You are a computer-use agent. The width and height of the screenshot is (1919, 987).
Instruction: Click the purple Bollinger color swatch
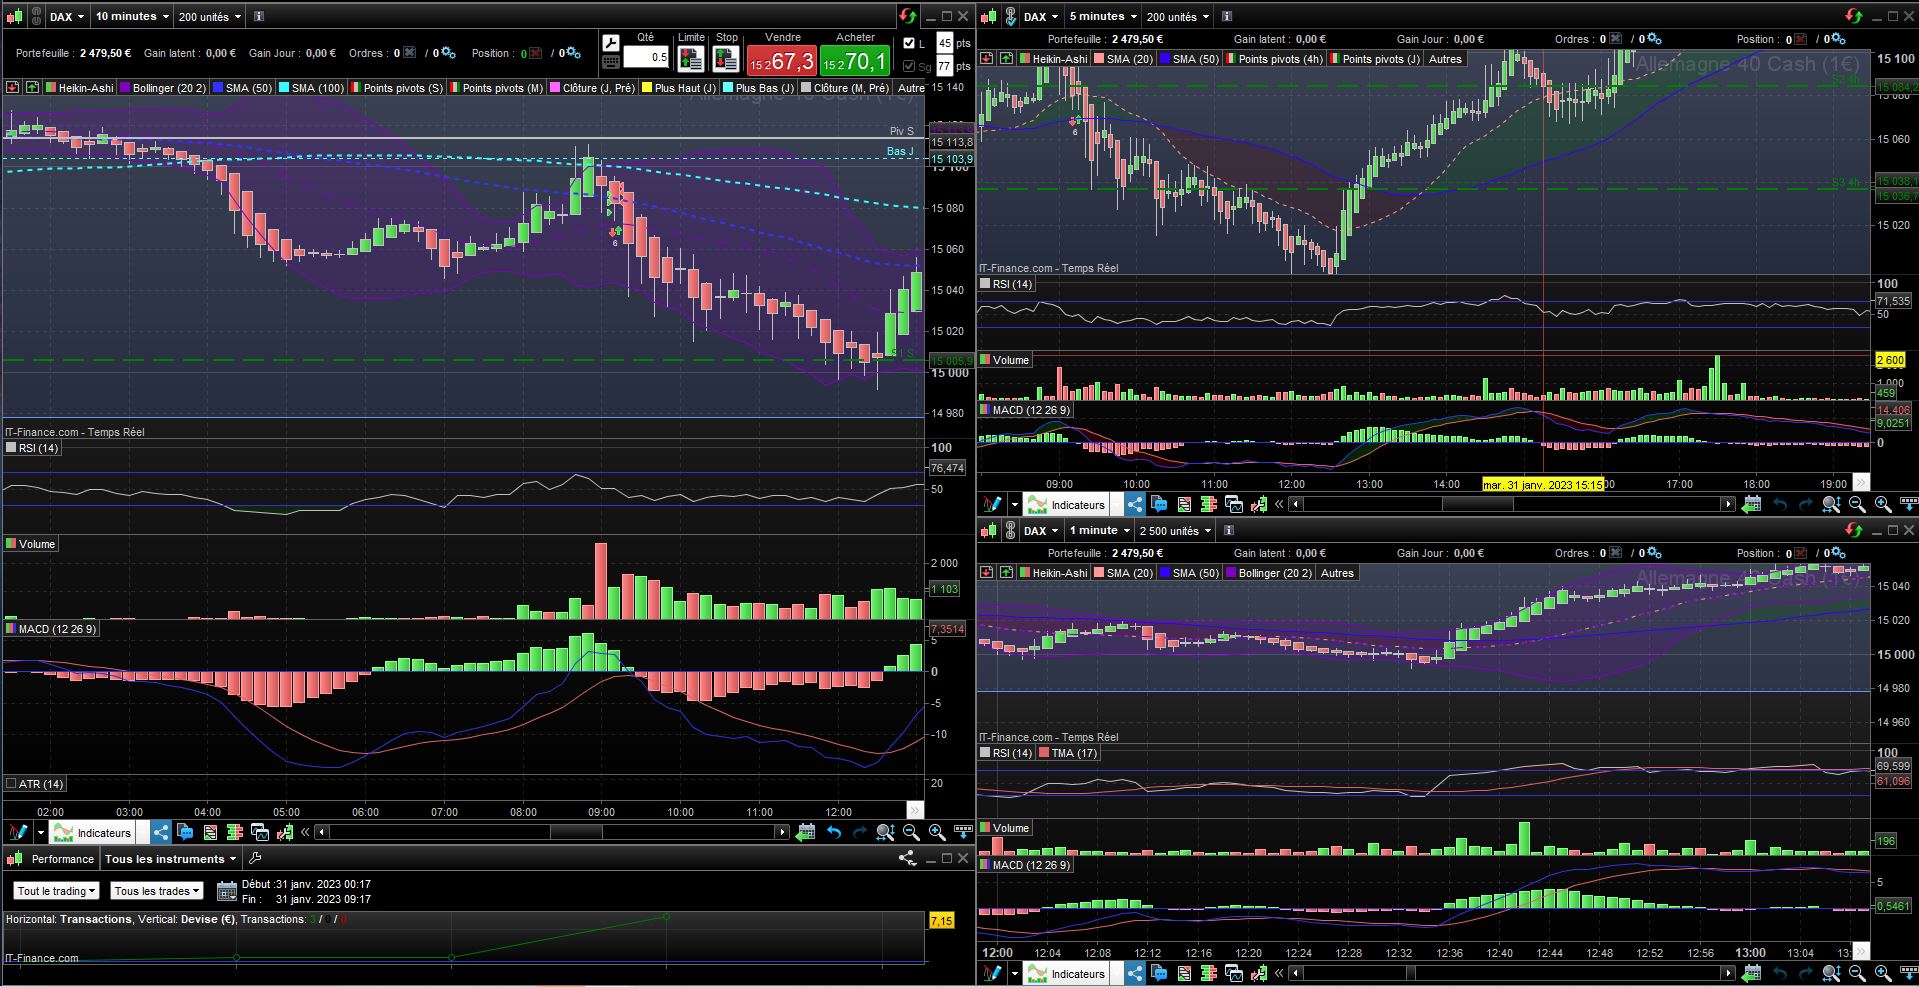point(126,88)
